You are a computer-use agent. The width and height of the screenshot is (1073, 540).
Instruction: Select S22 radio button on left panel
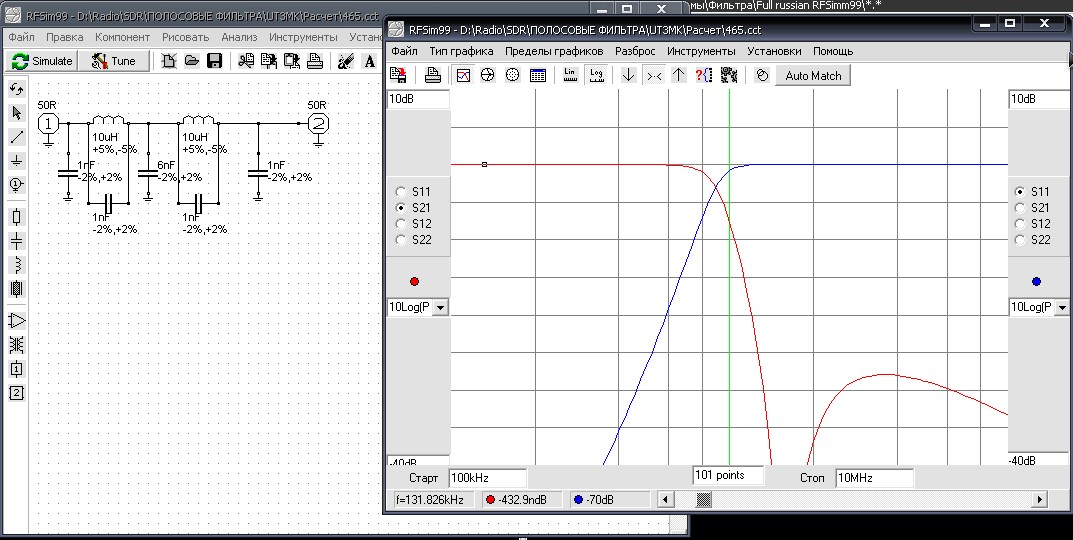pos(402,240)
